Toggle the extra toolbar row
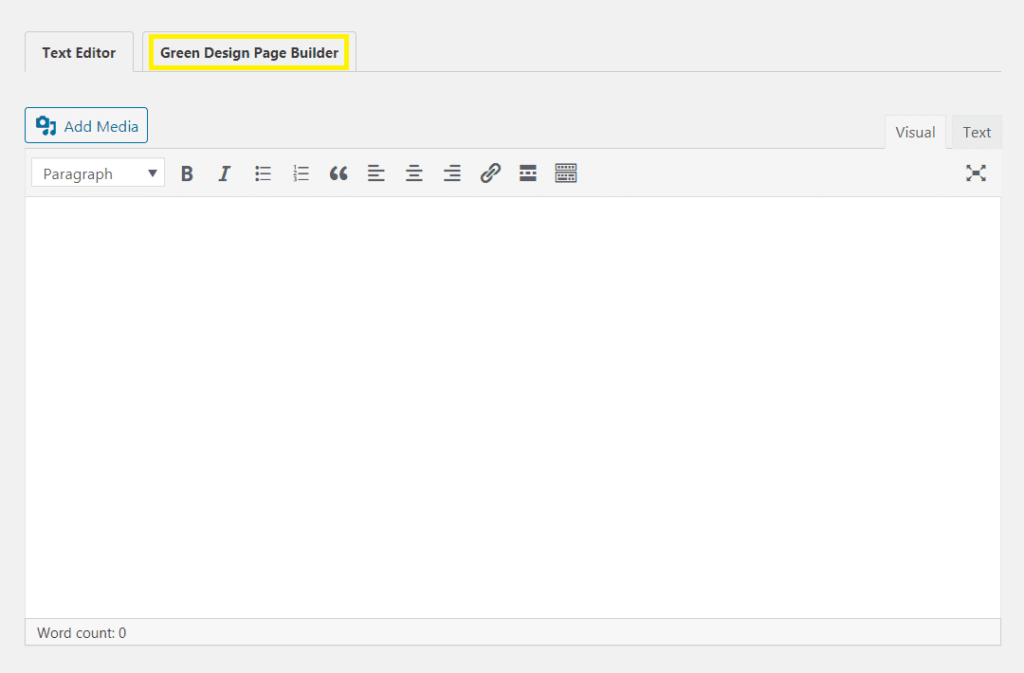Viewport: 1024px width, 673px height. (x=565, y=173)
